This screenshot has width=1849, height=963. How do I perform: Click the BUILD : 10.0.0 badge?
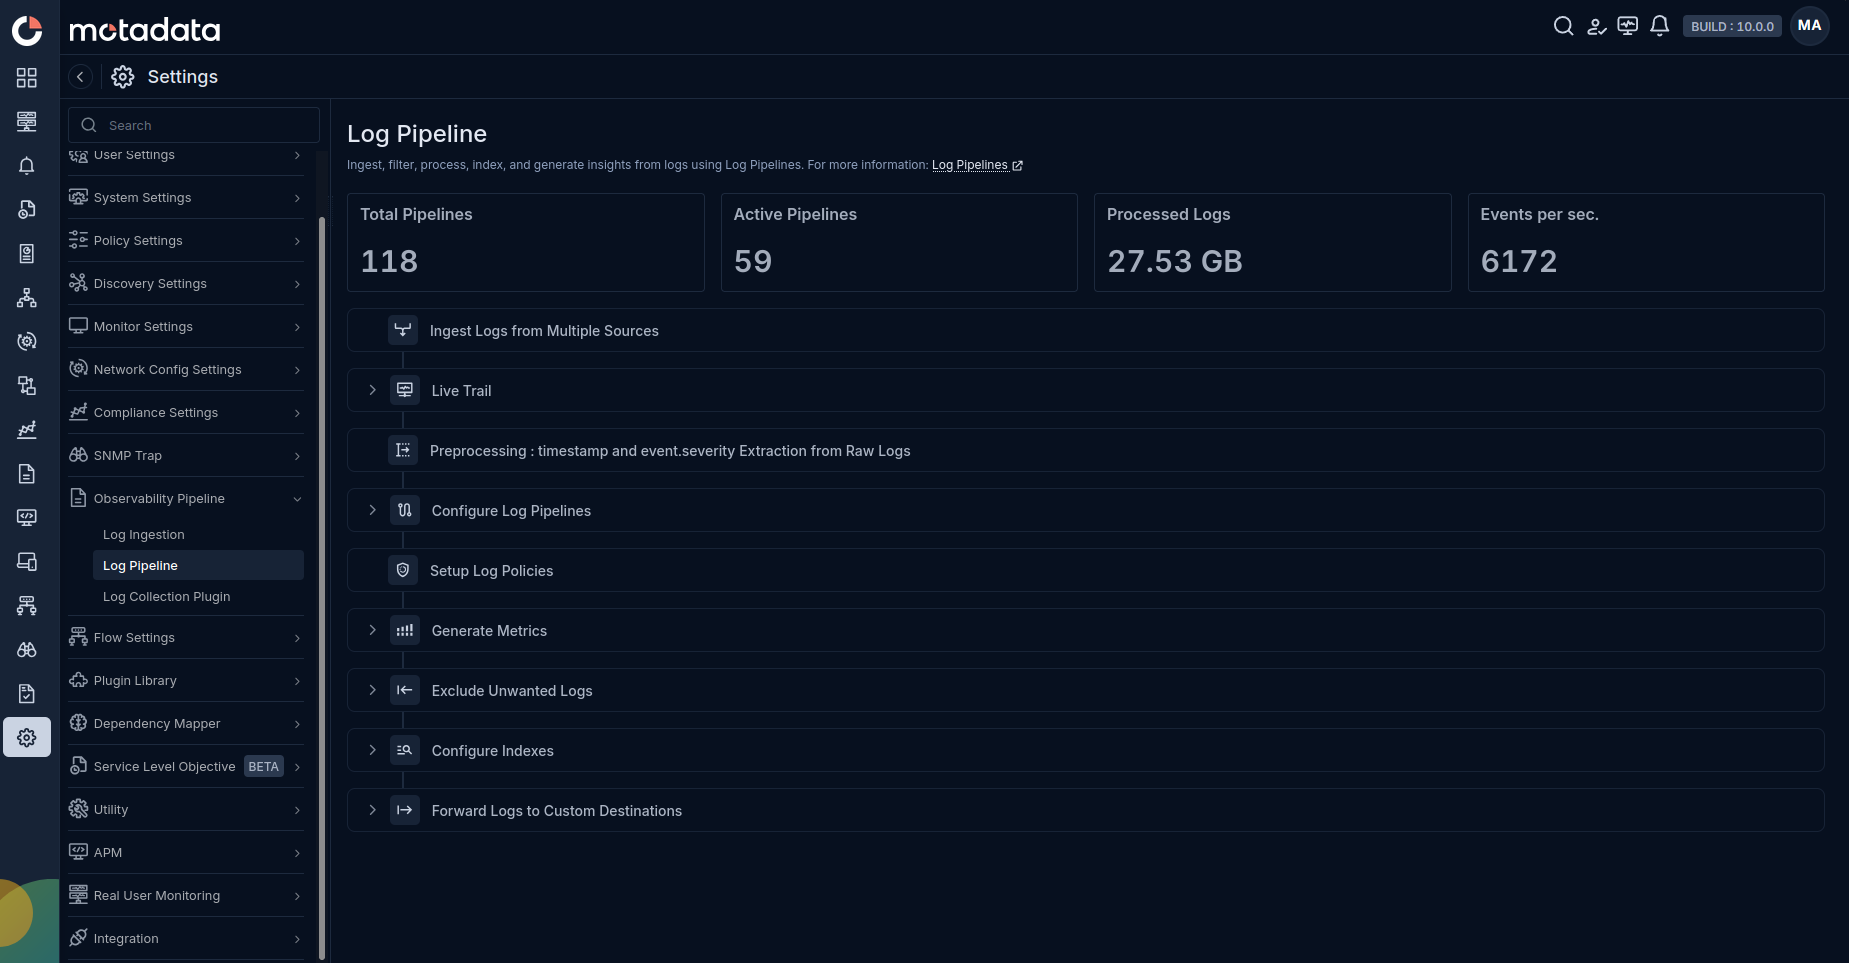[x=1732, y=26]
